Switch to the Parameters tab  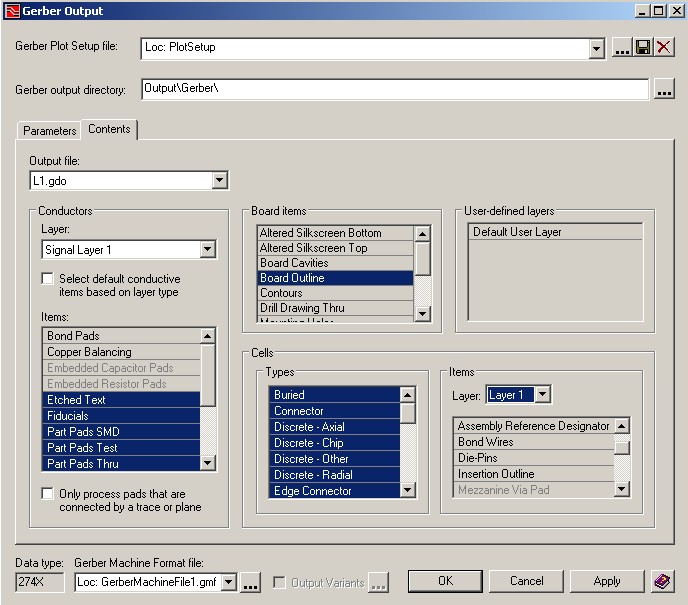pyautogui.click(x=49, y=131)
